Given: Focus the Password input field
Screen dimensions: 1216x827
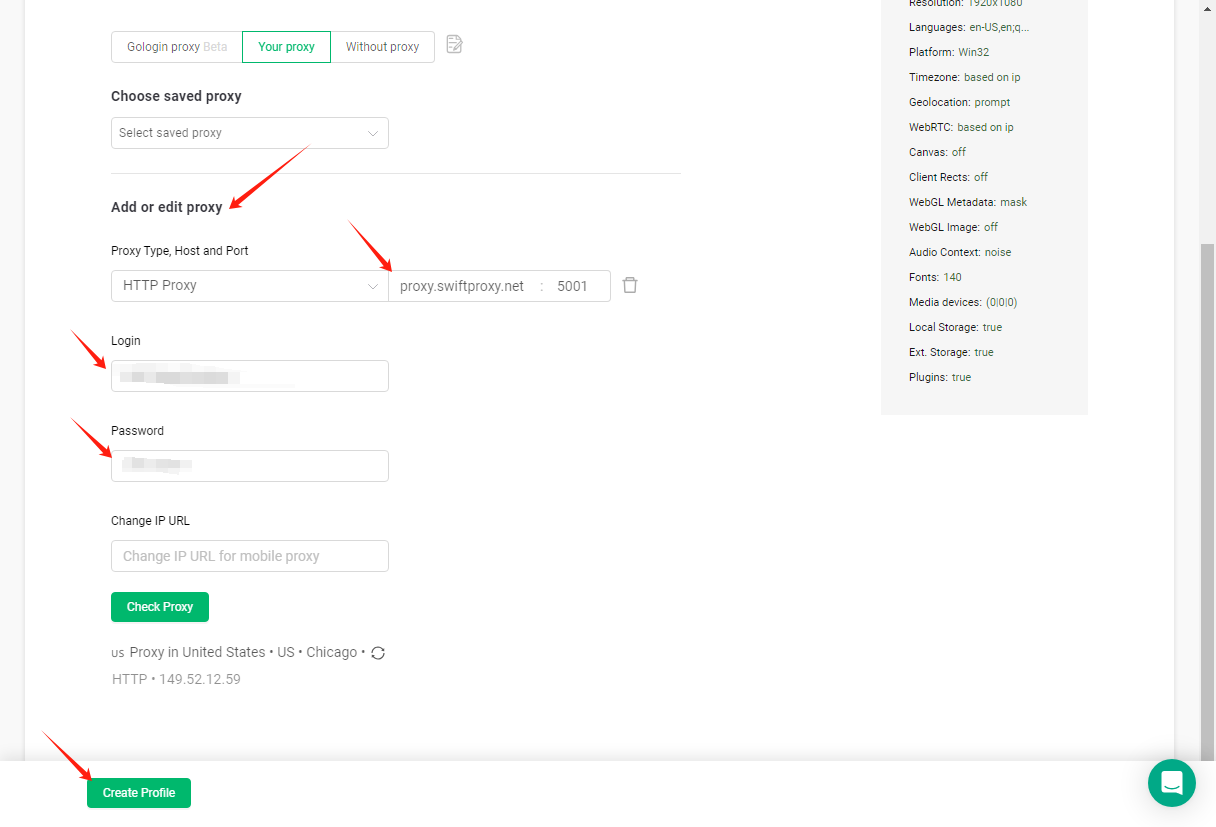Looking at the screenshot, I should point(249,466).
